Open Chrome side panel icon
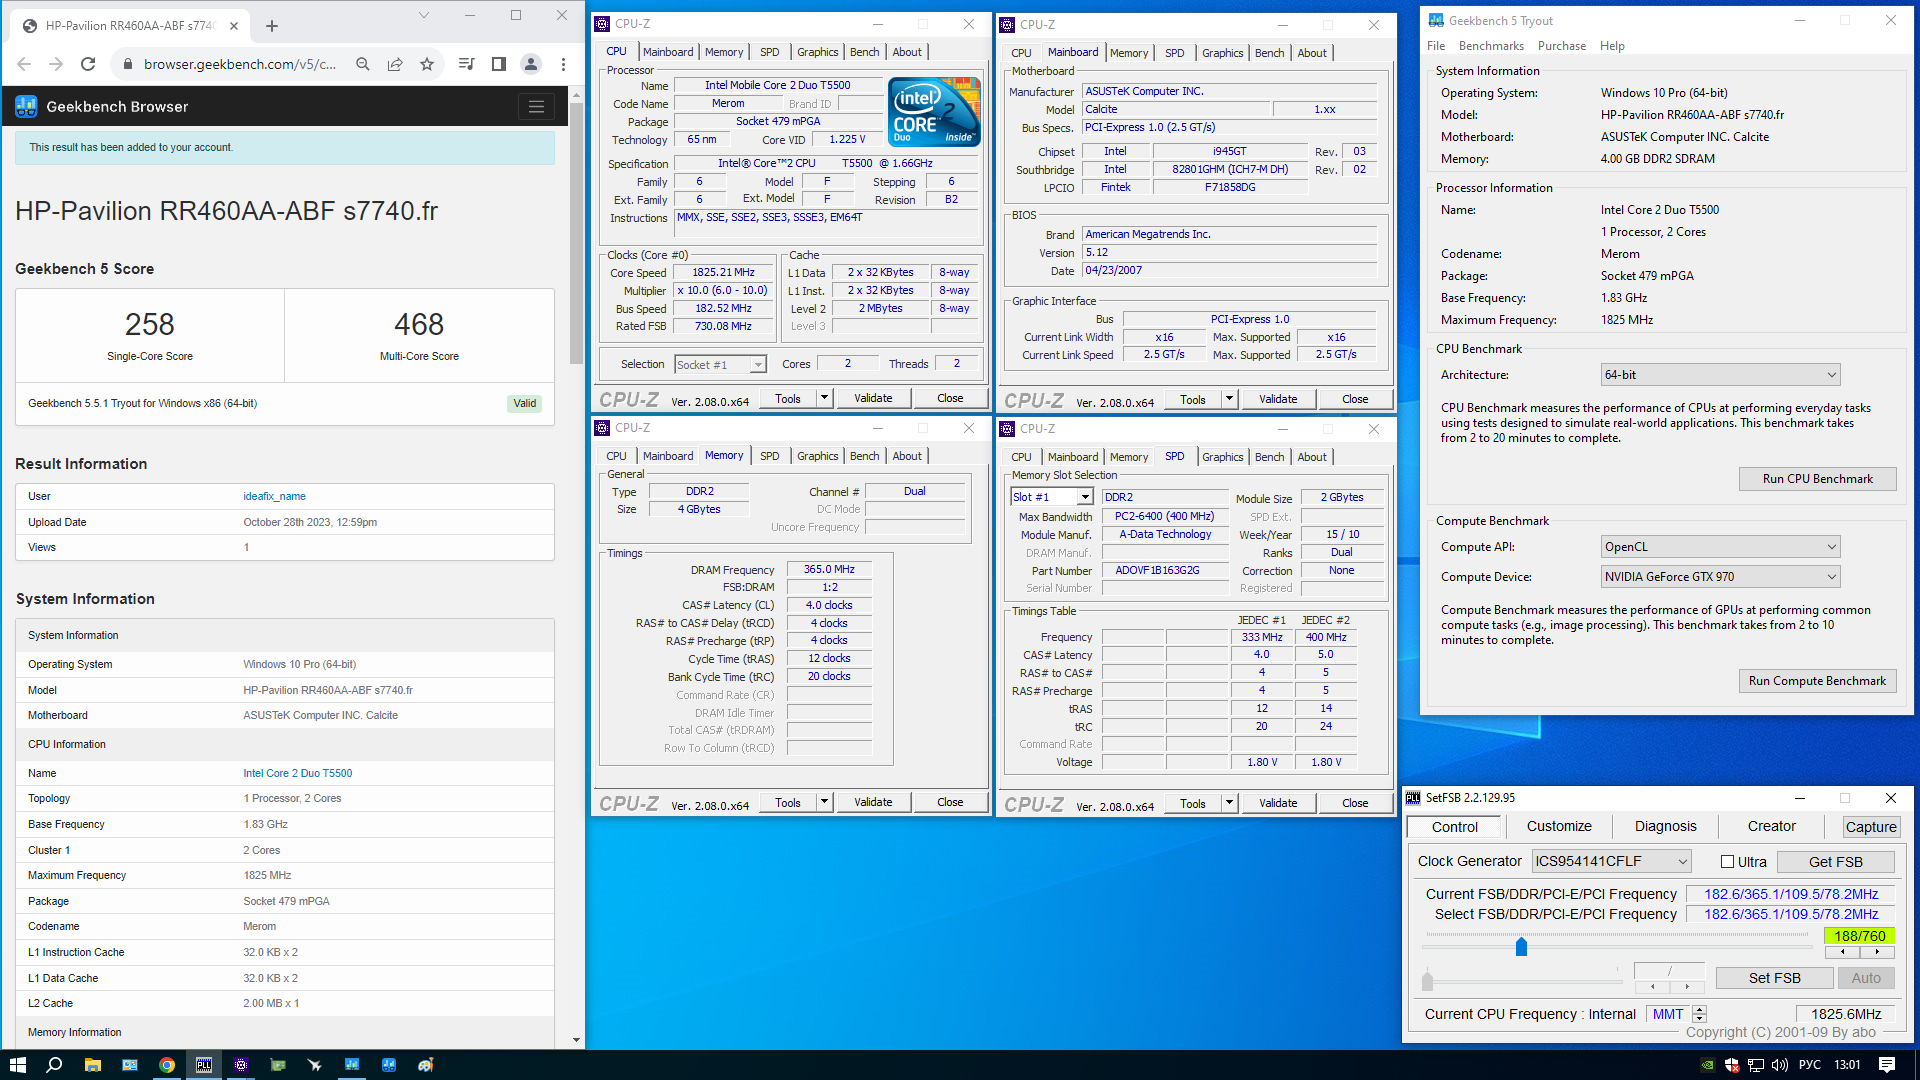1920x1080 pixels. click(498, 64)
